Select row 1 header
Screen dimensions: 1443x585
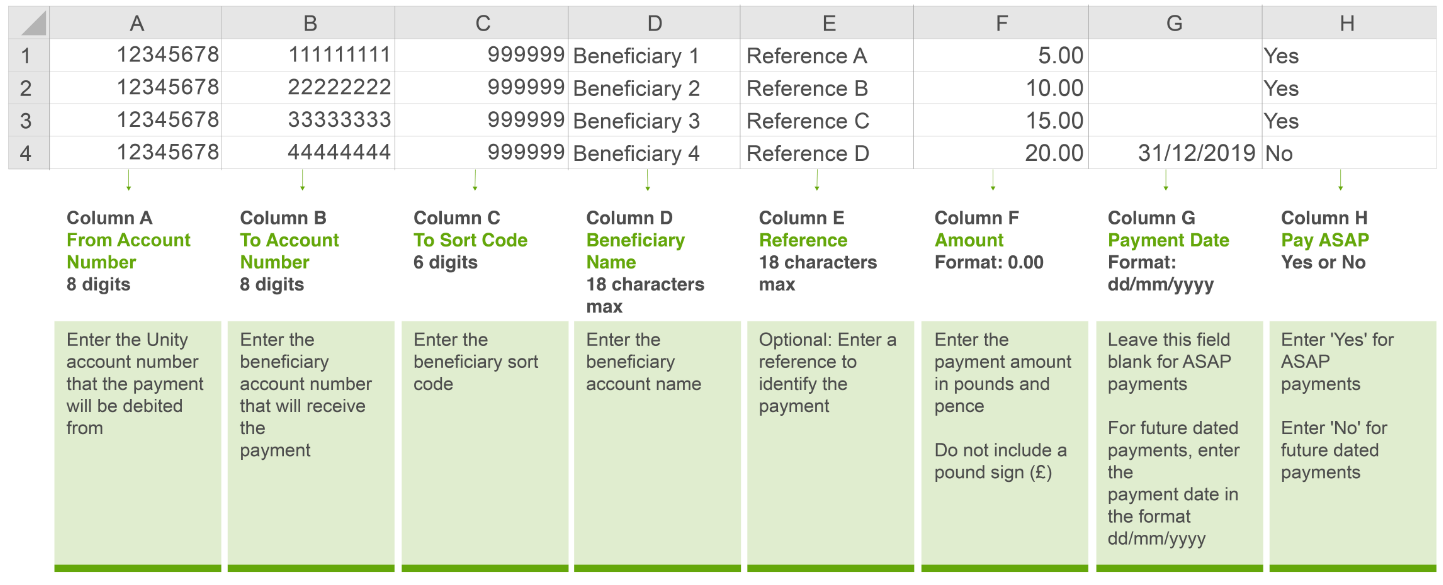(x=27, y=56)
